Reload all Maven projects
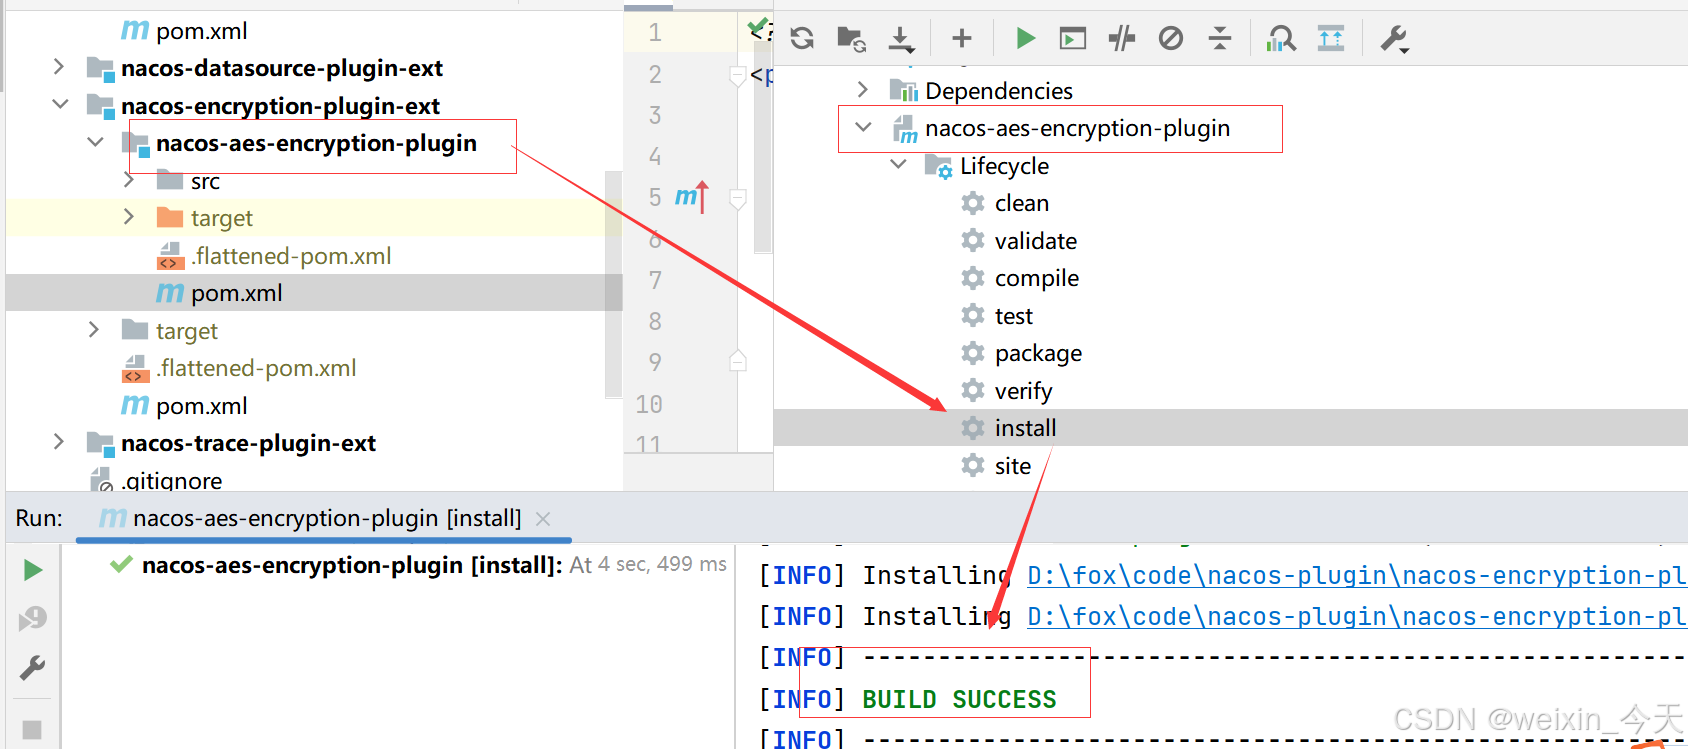 (802, 39)
